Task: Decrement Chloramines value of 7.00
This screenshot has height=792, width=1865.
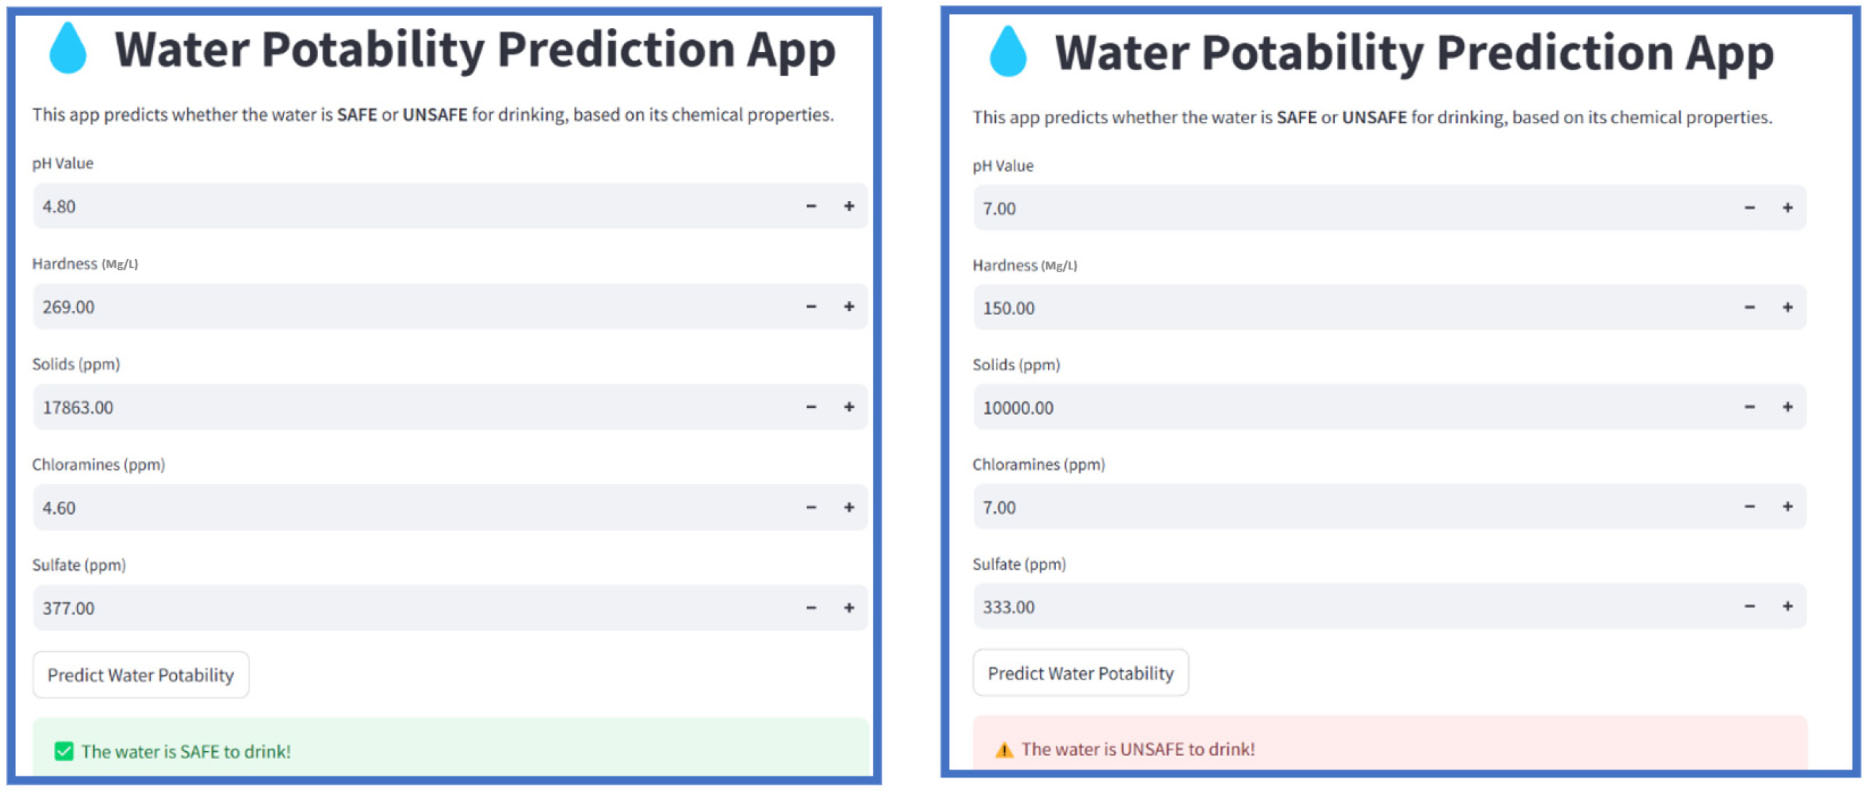Action: pos(1749,507)
